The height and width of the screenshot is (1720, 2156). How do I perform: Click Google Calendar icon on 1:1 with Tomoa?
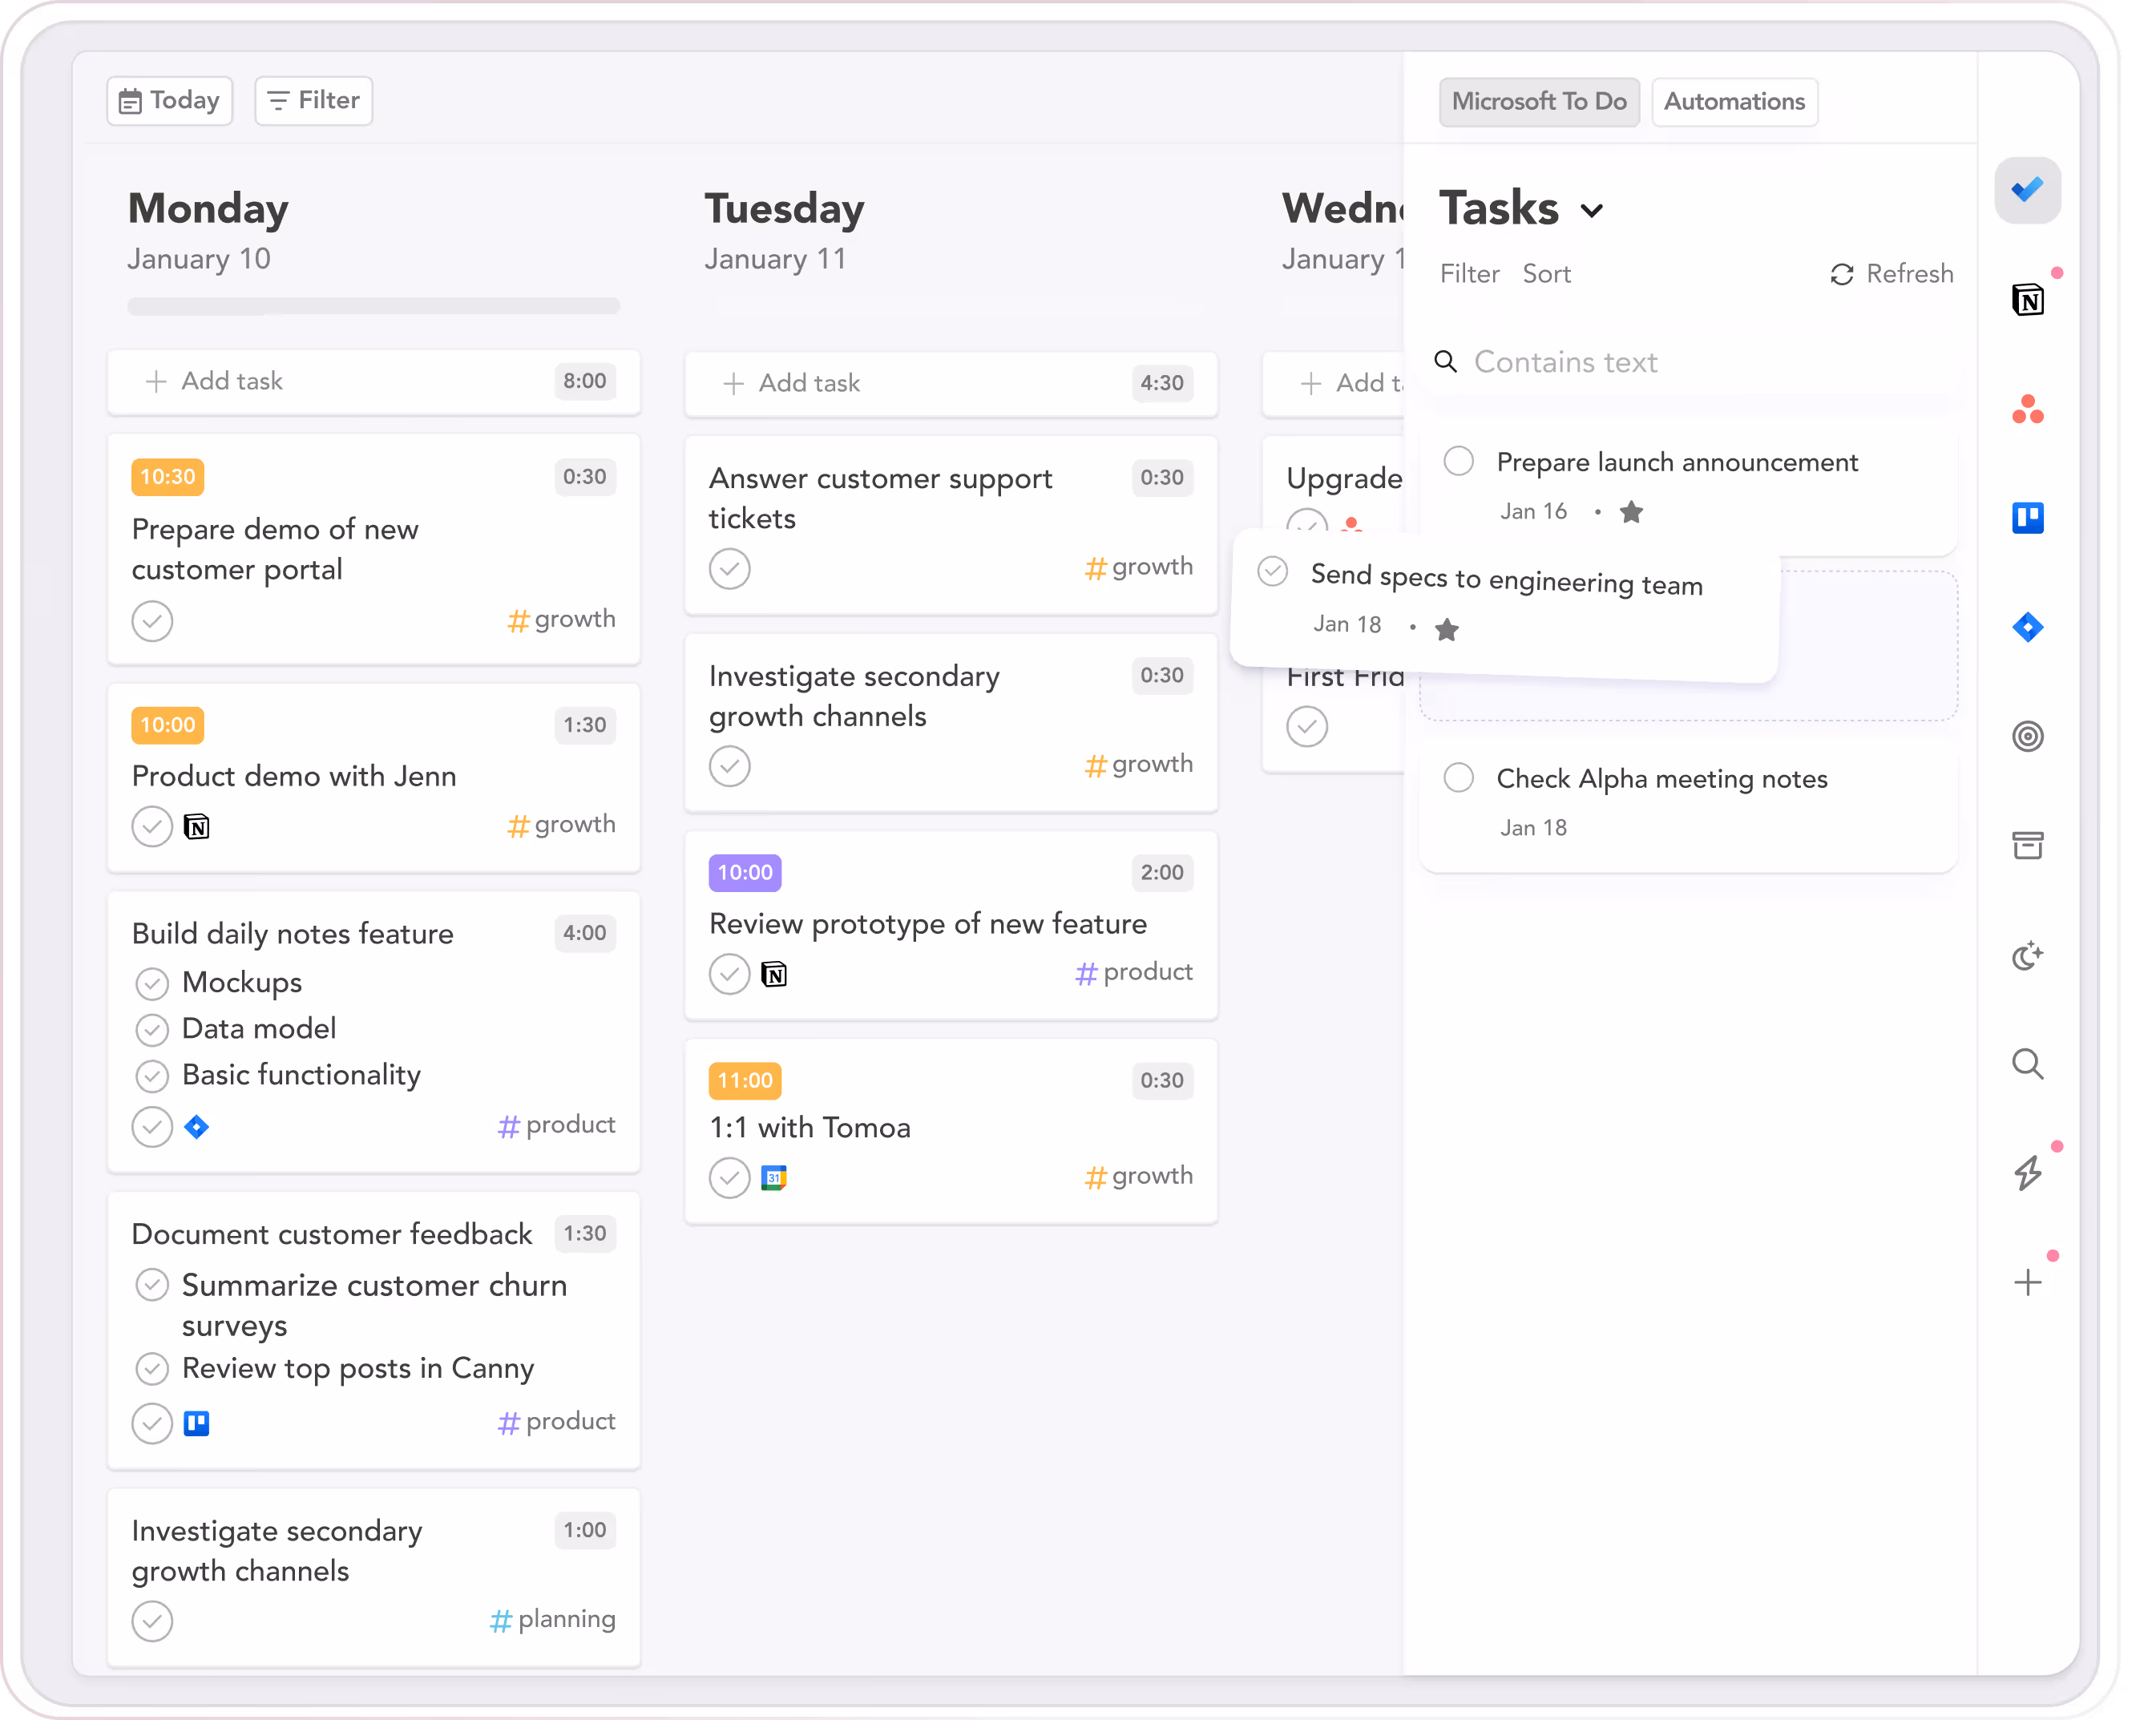(773, 1178)
